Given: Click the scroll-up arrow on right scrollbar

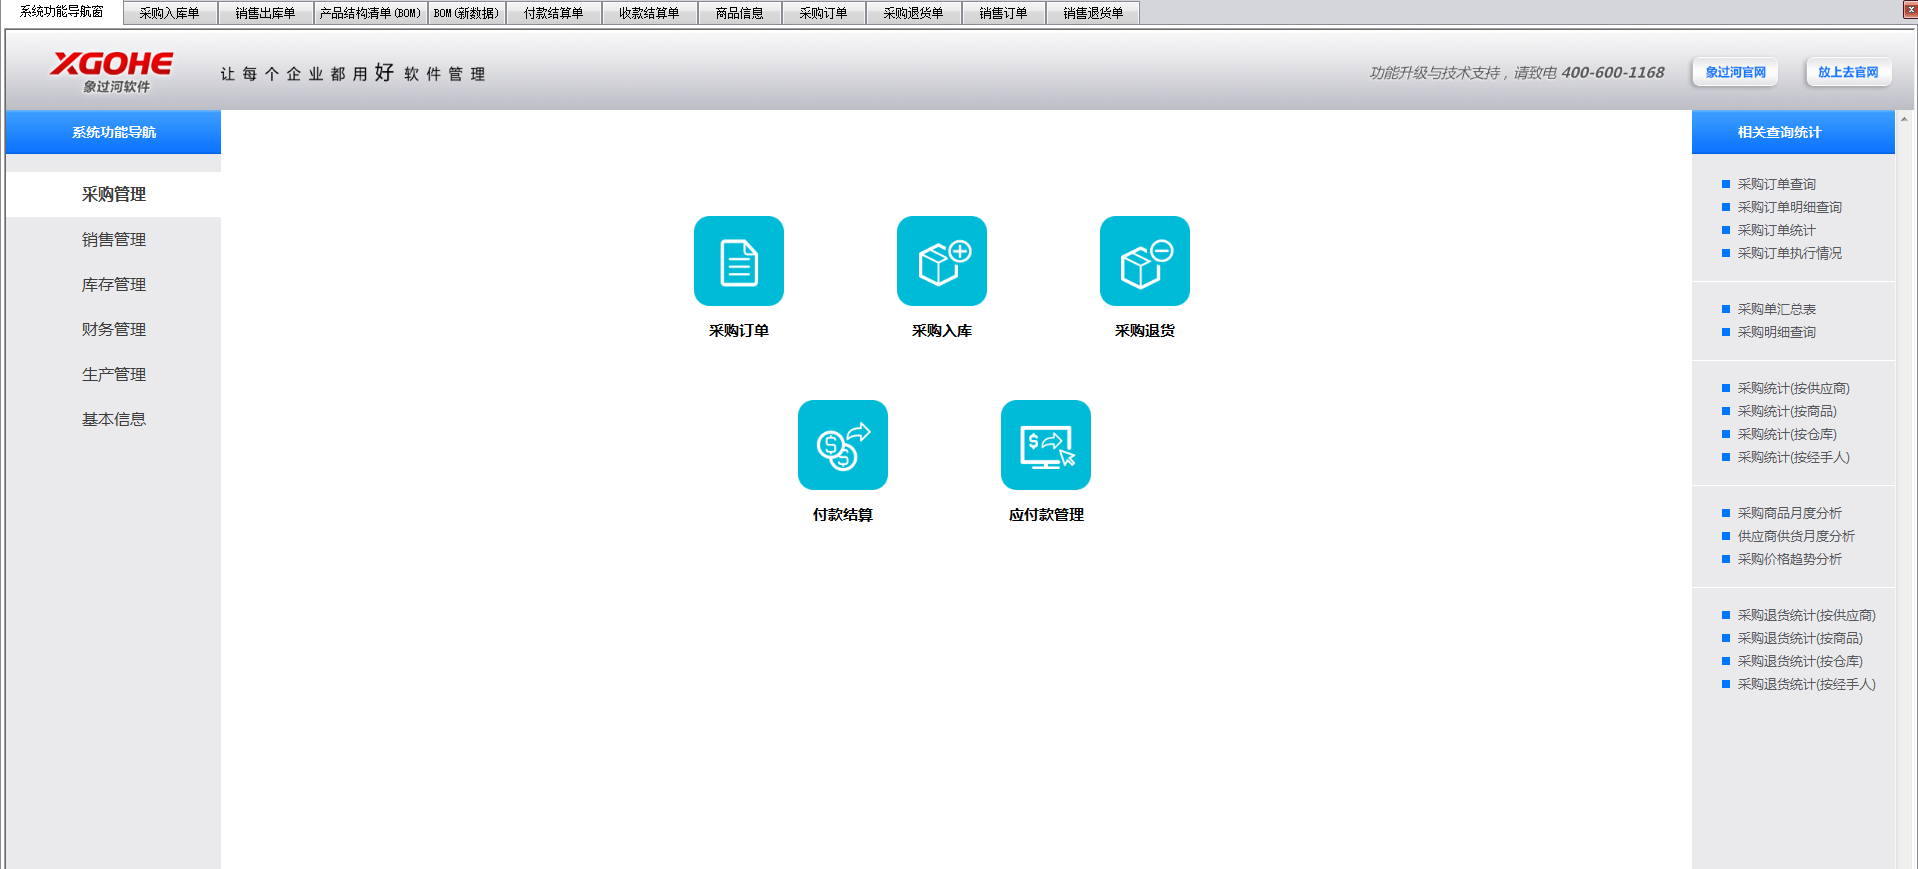Looking at the screenshot, I should 1904,119.
